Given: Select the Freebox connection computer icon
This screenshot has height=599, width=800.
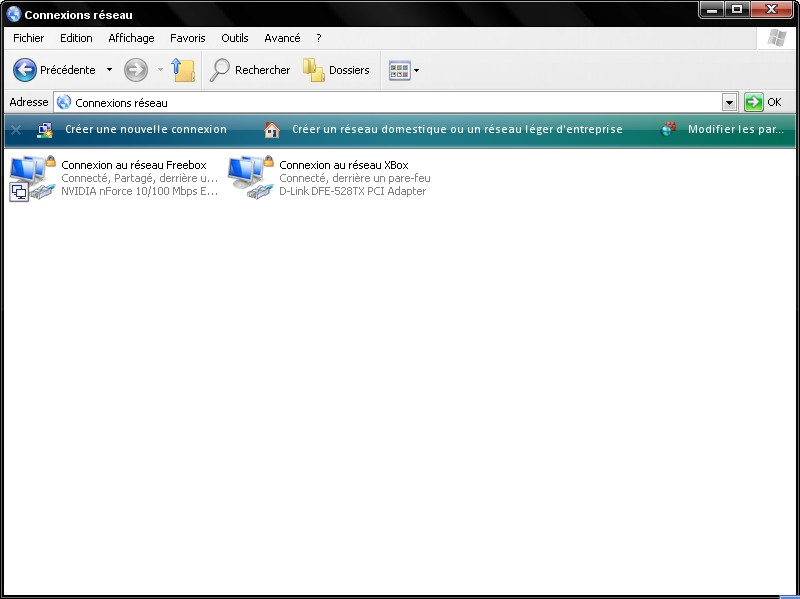Looking at the screenshot, I should 32,178.
